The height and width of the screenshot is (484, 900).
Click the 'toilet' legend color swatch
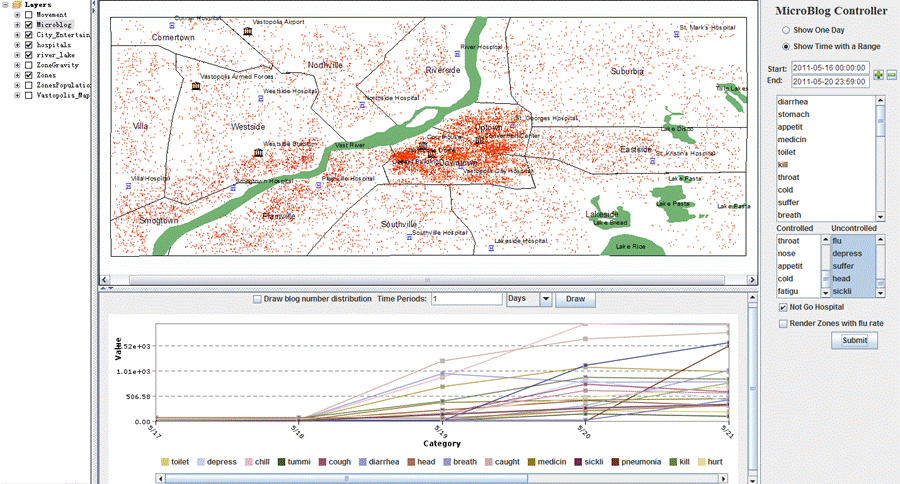click(165, 462)
